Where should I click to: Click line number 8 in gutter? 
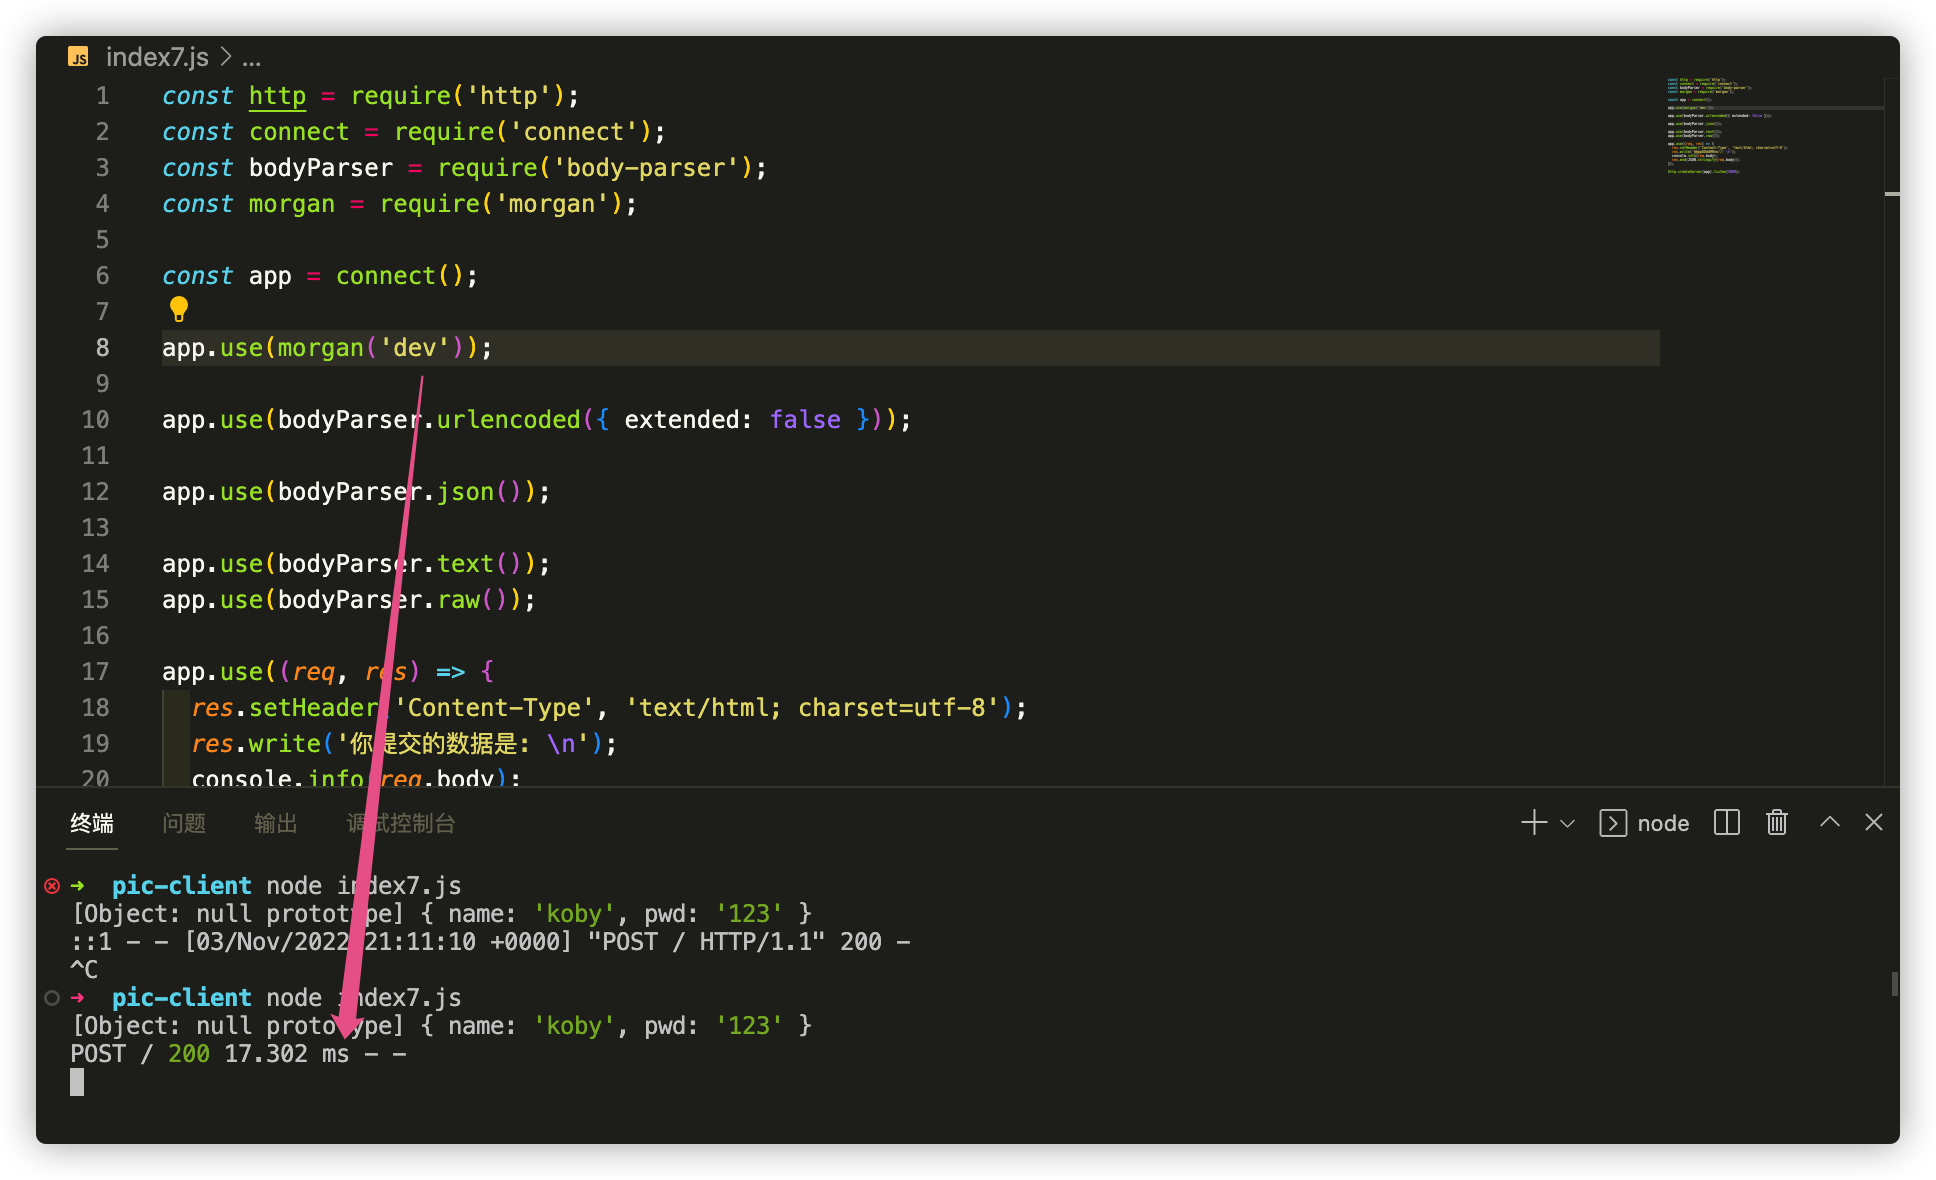click(102, 347)
